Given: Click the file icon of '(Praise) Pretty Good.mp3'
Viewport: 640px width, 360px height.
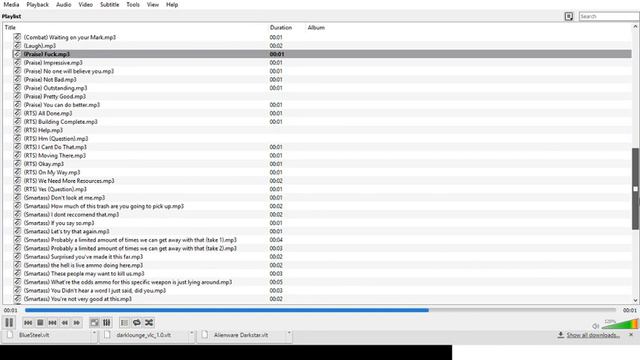Looking at the screenshot, I should click(17, 96).
